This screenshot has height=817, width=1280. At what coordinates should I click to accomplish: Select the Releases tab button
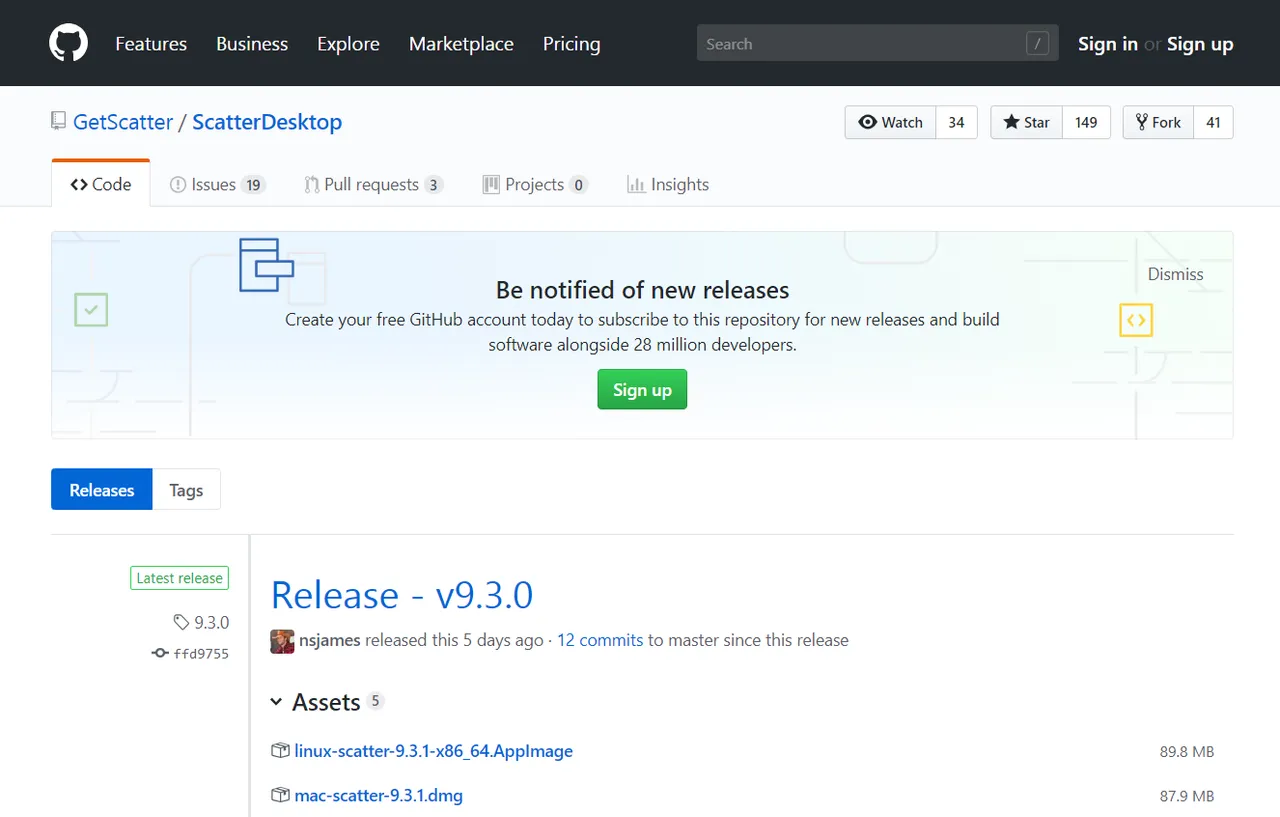coord(102,490)
